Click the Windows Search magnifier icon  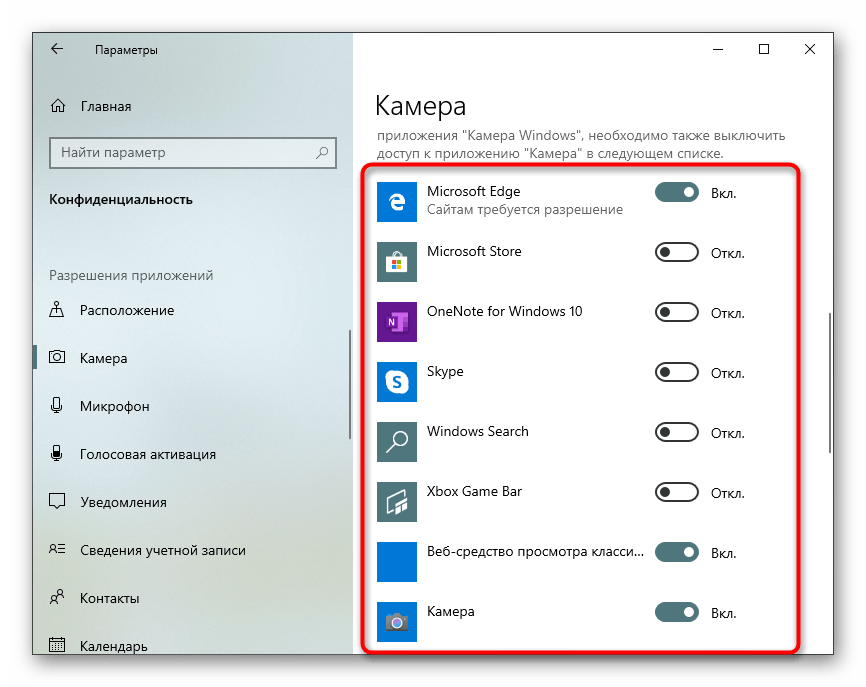396,442
